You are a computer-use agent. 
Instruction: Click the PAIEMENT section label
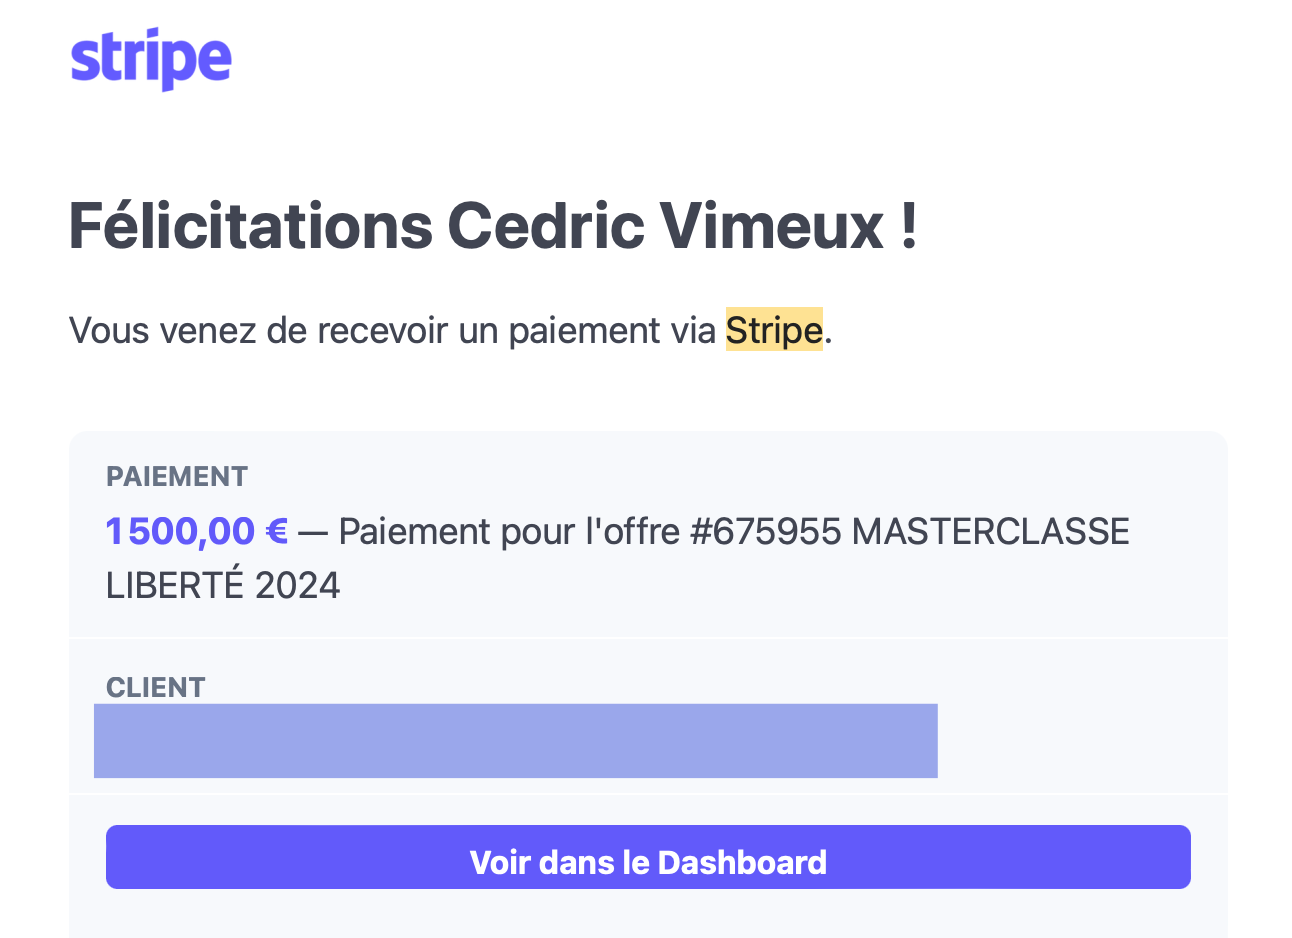point(177,477)
